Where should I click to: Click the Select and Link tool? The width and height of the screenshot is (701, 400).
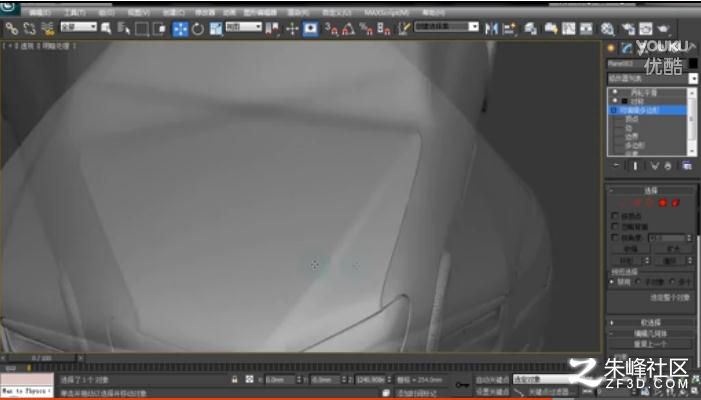[x=12, y=29]
